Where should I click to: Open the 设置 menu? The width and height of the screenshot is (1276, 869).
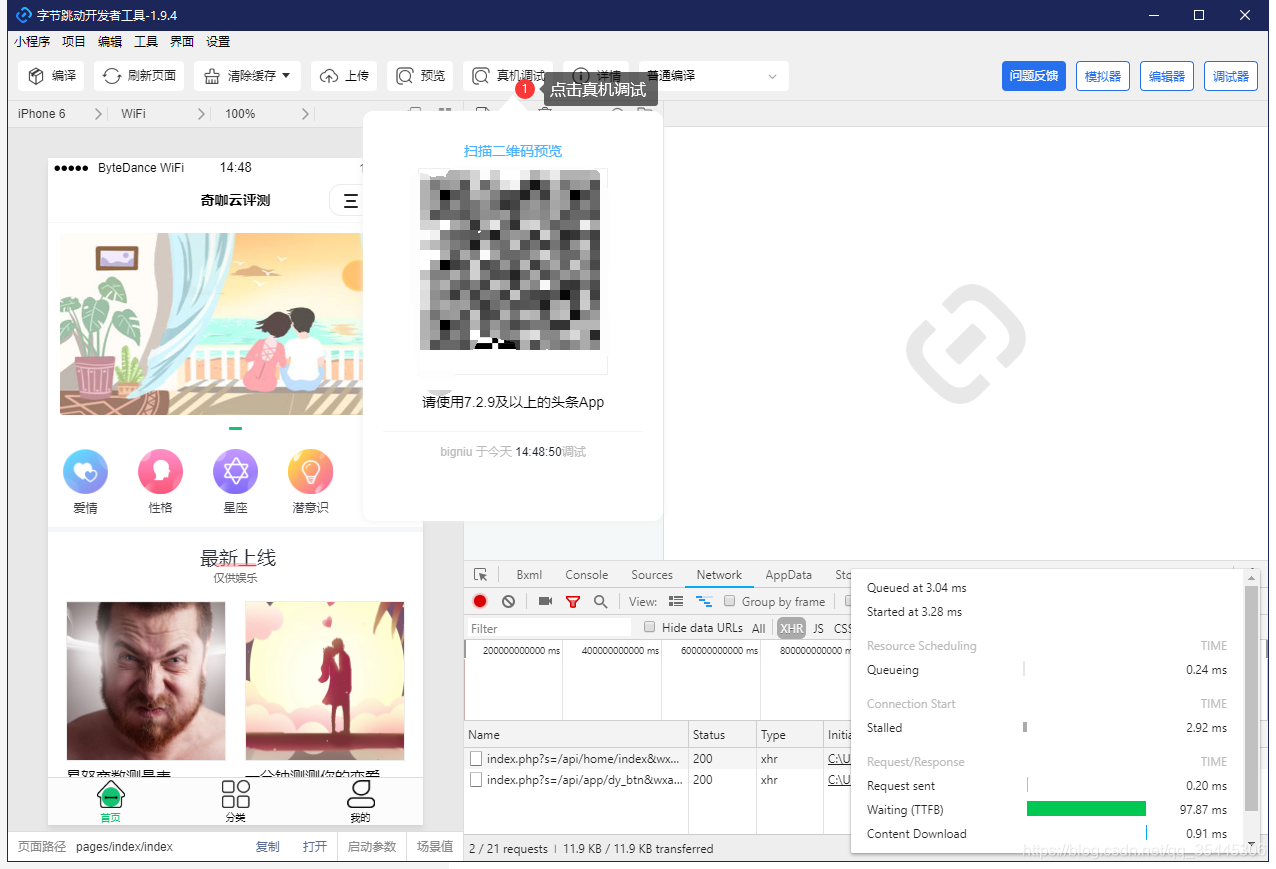click(218, 42)
